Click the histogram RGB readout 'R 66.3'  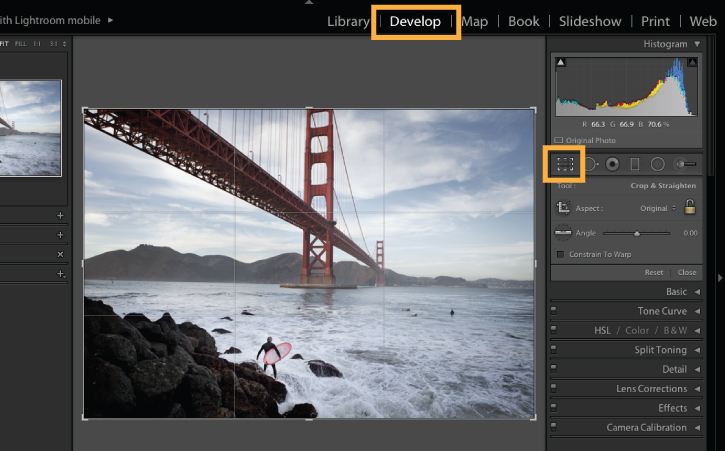point(594,124)
